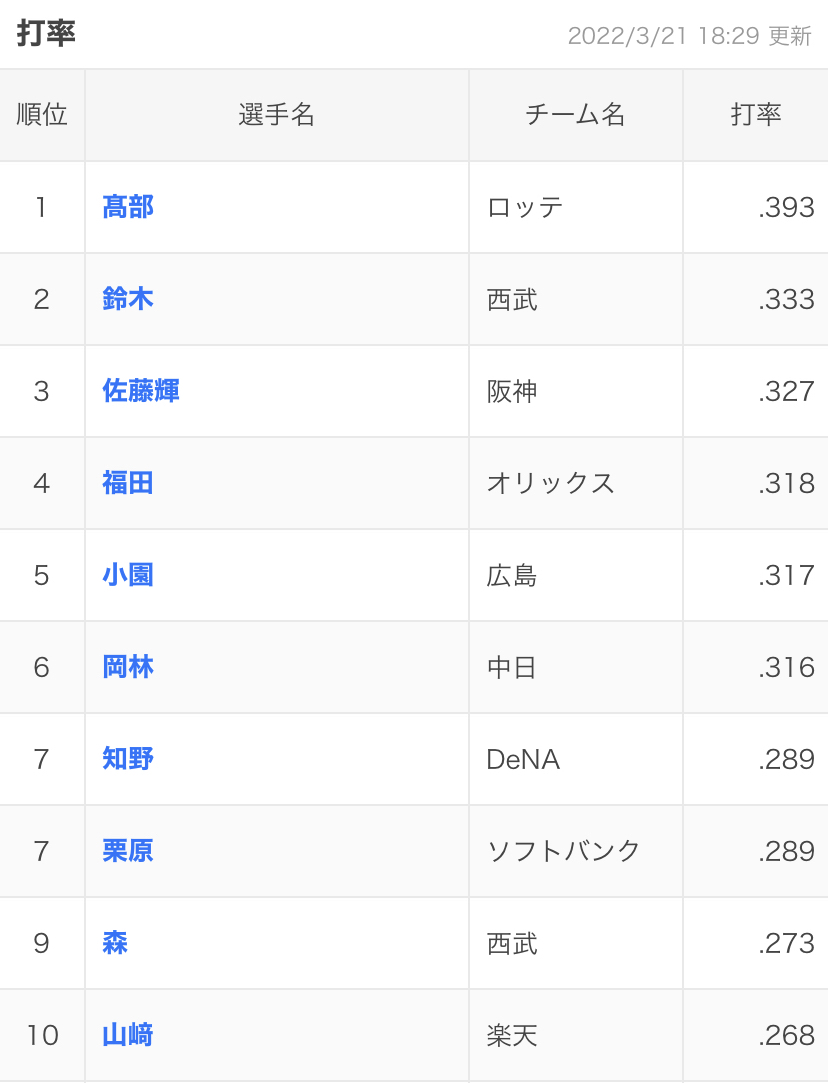Screen dimensions: 828x1083
Task: Open the 知野 player link
Action: tap(128, 759)
